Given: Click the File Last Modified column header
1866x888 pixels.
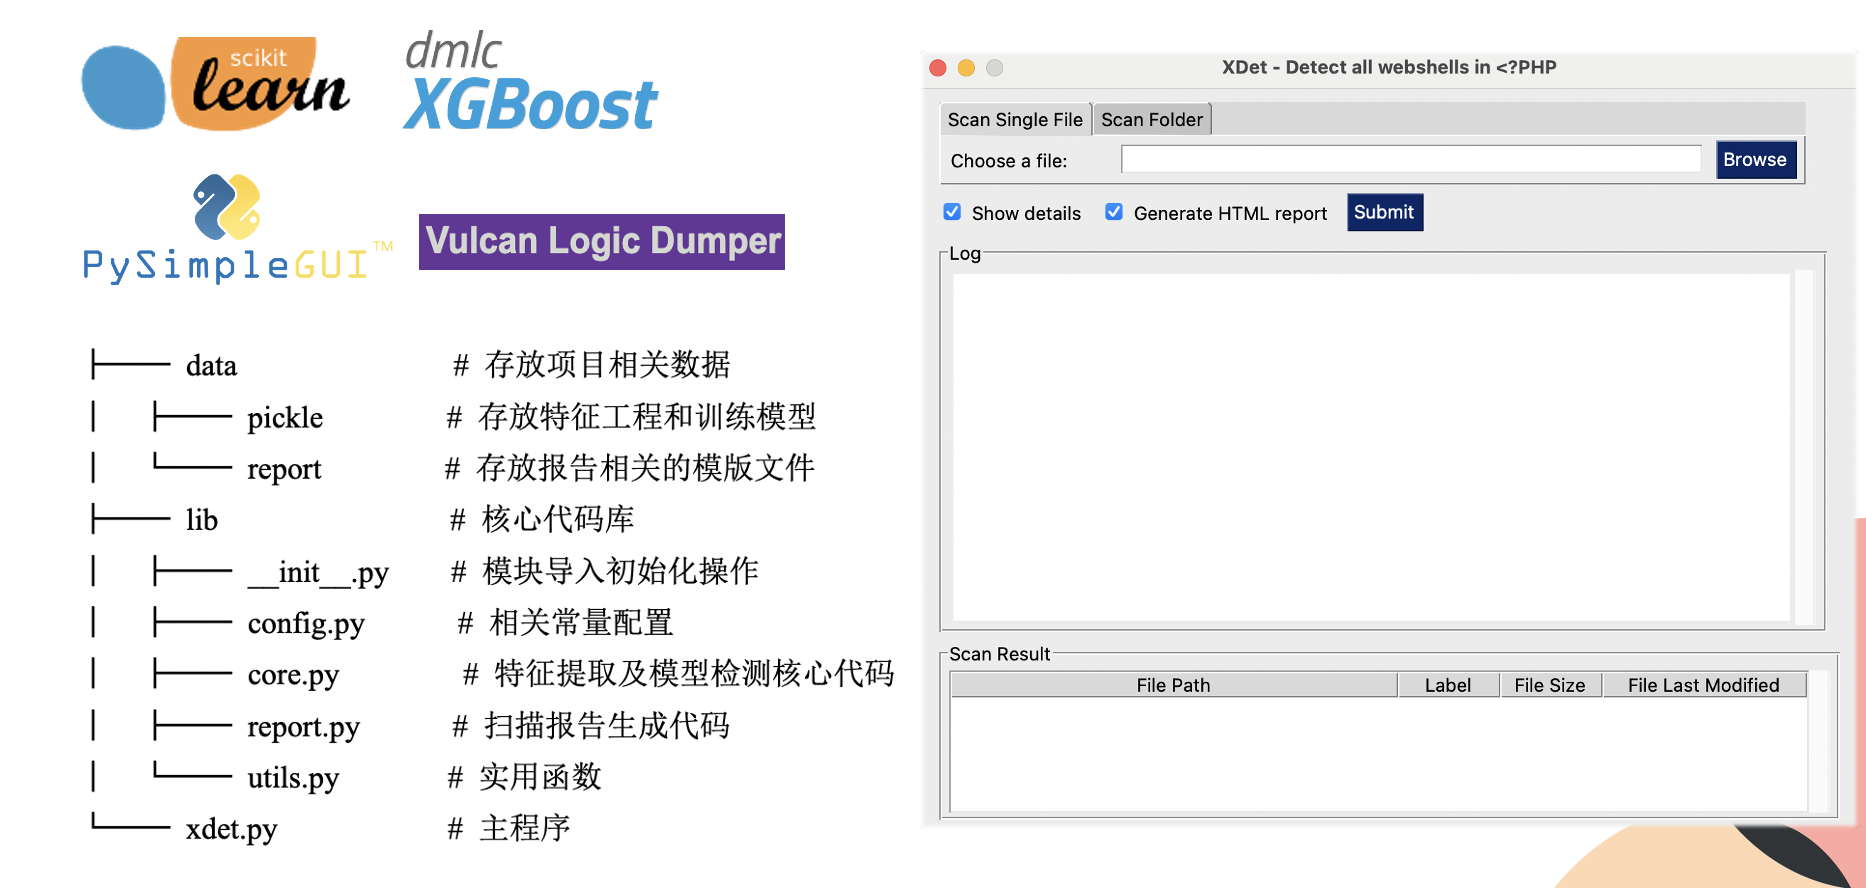Looking at the screenshot, I should click(1704, 685).
